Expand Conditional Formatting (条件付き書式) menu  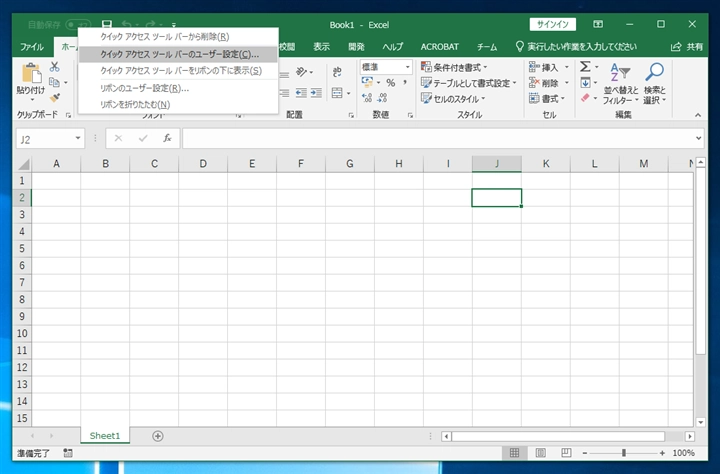(x=455, y=67)
